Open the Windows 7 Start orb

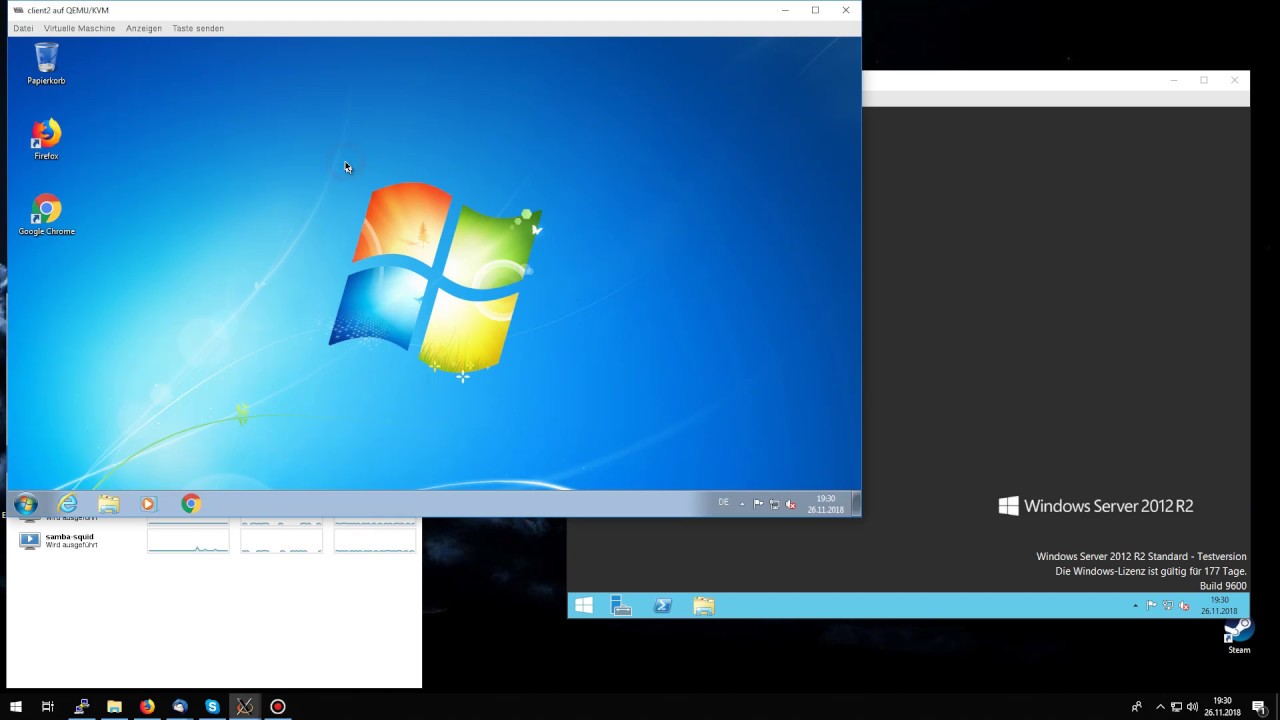pos(26,504)
